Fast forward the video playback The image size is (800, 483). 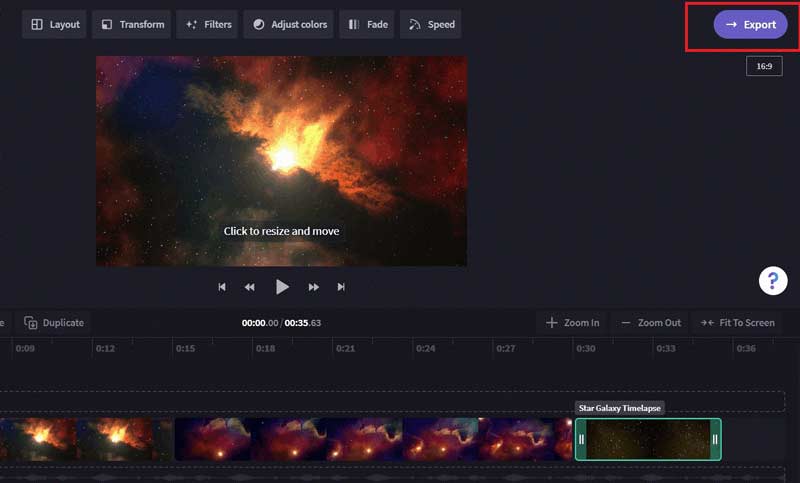314,287
